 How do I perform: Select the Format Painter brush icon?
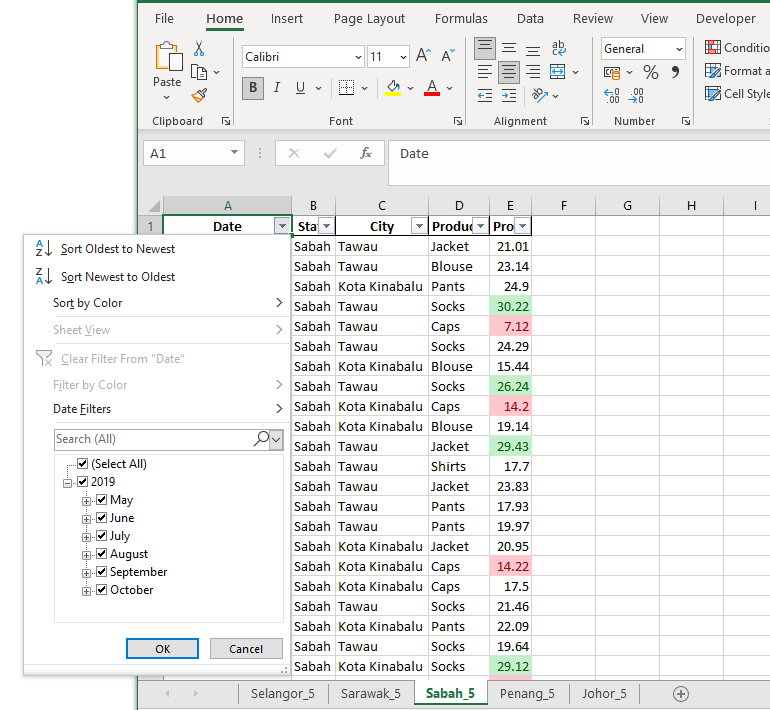click(199, 96)
